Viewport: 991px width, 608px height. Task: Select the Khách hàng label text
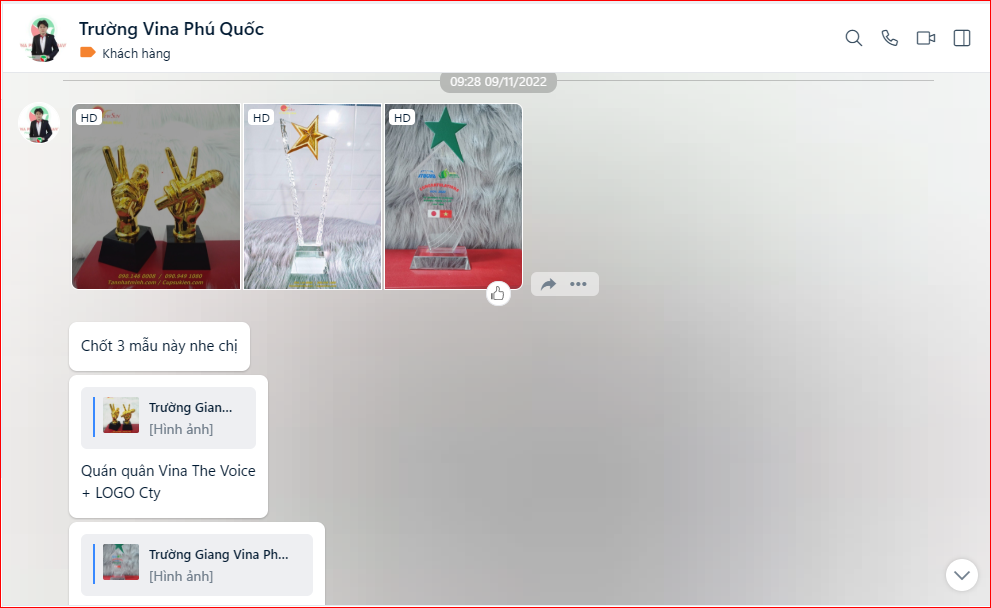coord(137,54)
